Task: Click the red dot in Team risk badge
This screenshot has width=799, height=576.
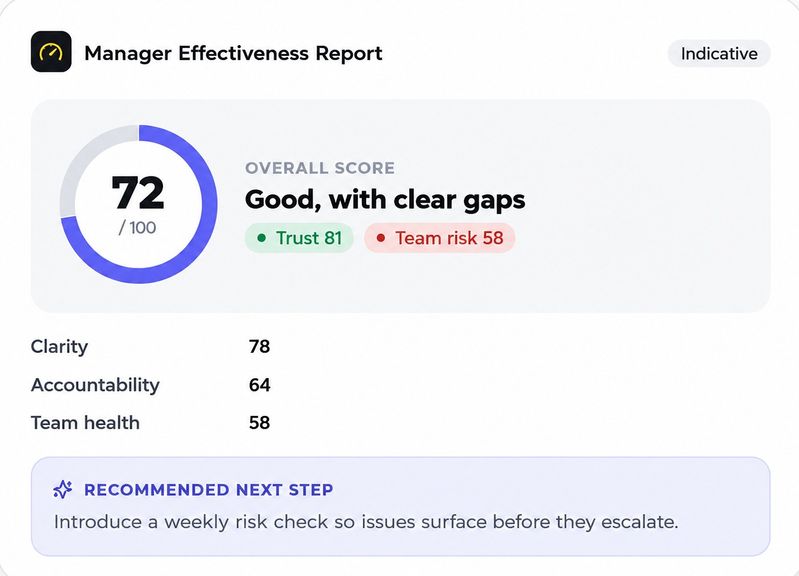Action: 380,238
